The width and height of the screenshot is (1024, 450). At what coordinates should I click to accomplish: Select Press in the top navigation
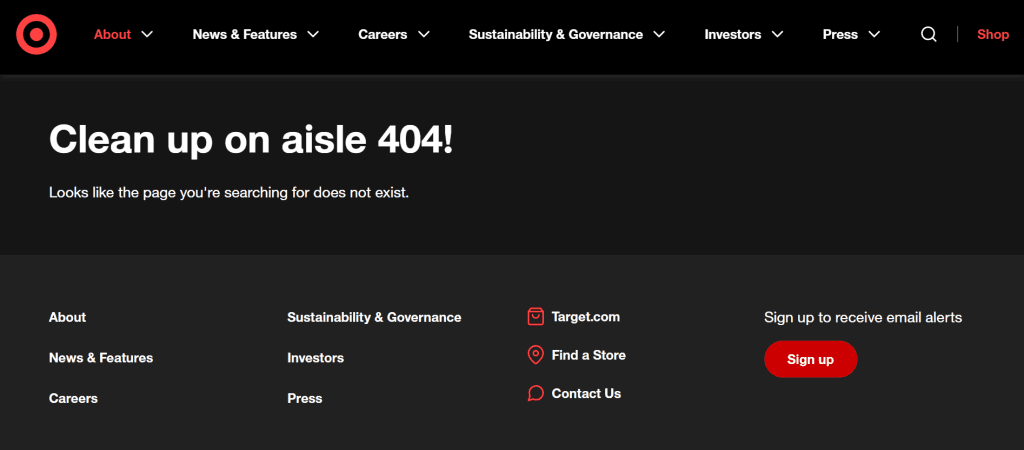pos(840,34)
